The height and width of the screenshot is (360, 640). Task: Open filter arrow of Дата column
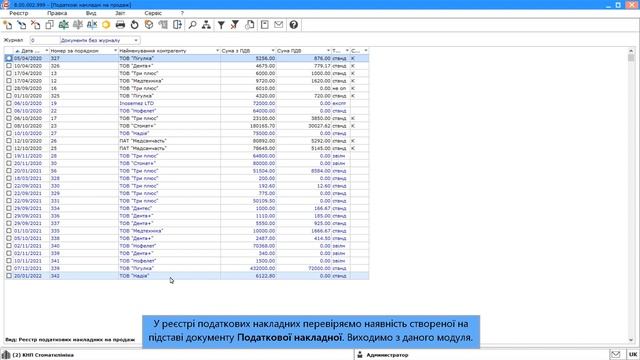(46, 51)
